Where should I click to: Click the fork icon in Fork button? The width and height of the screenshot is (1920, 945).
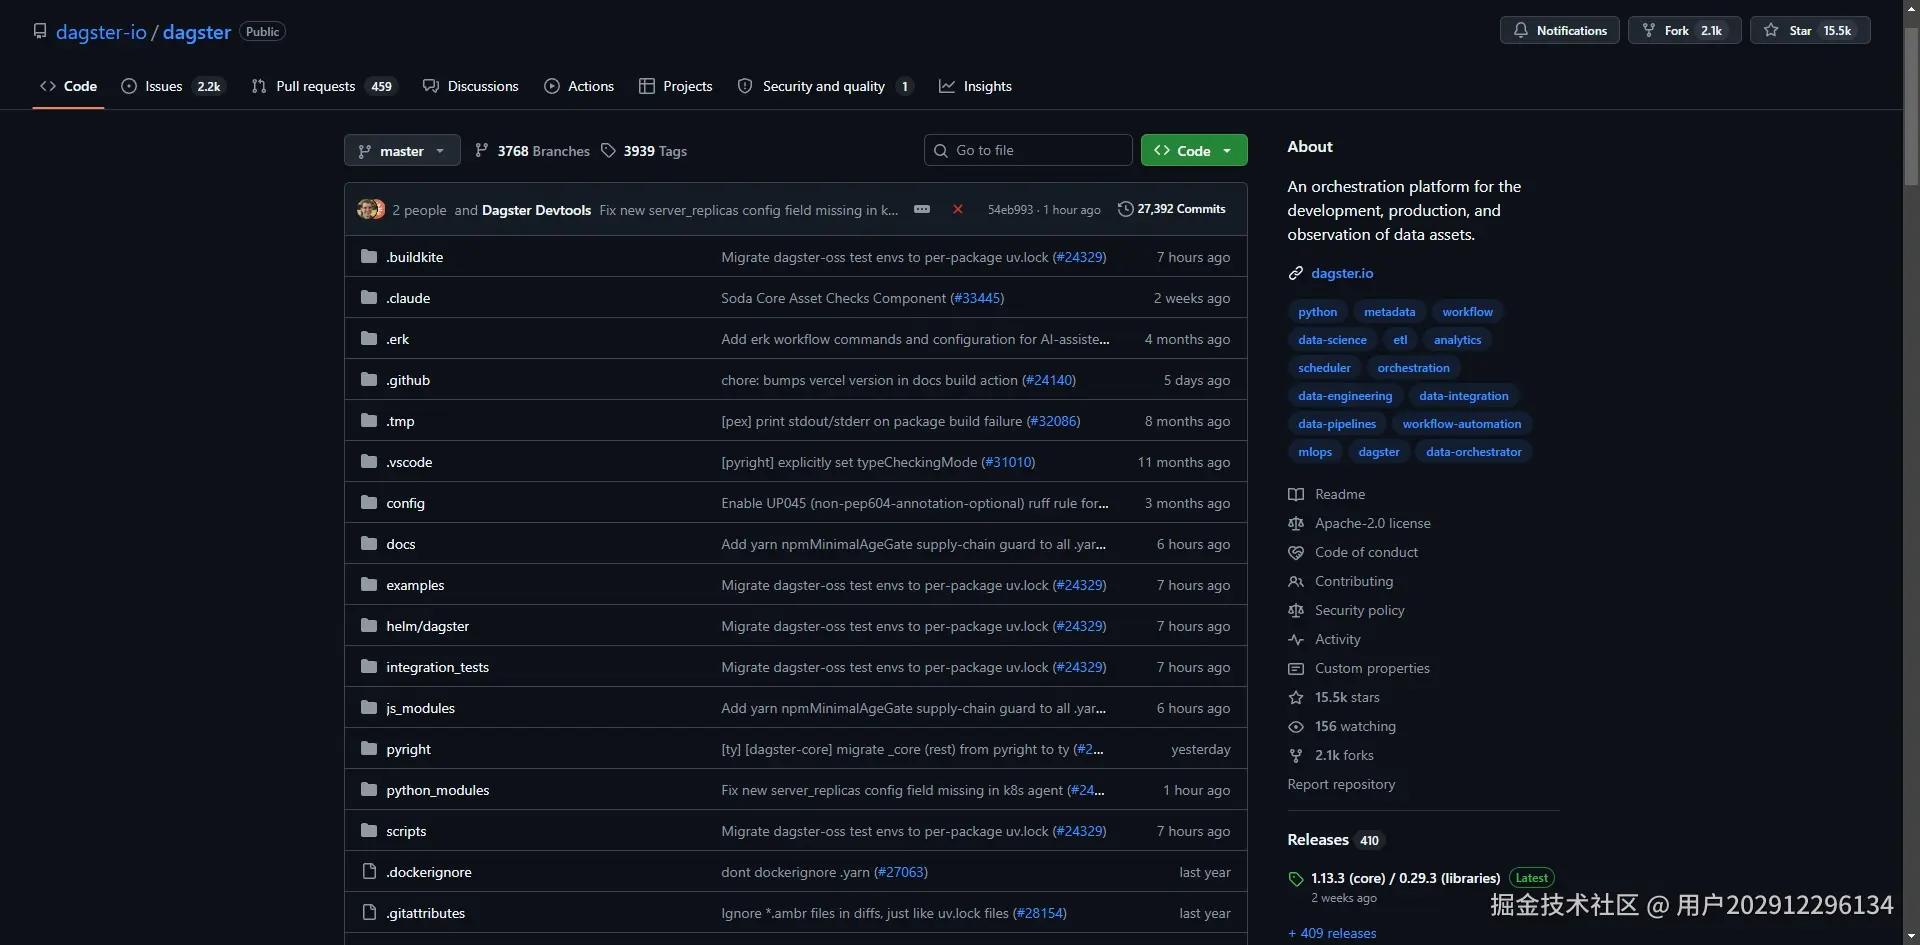pyautogui.click(x=1649, y=30)
